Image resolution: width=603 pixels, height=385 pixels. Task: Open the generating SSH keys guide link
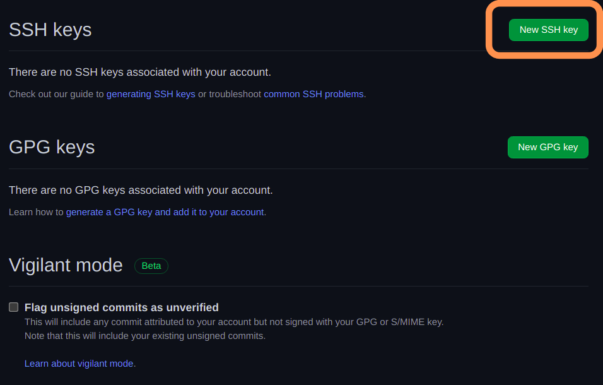click(151, 94)
